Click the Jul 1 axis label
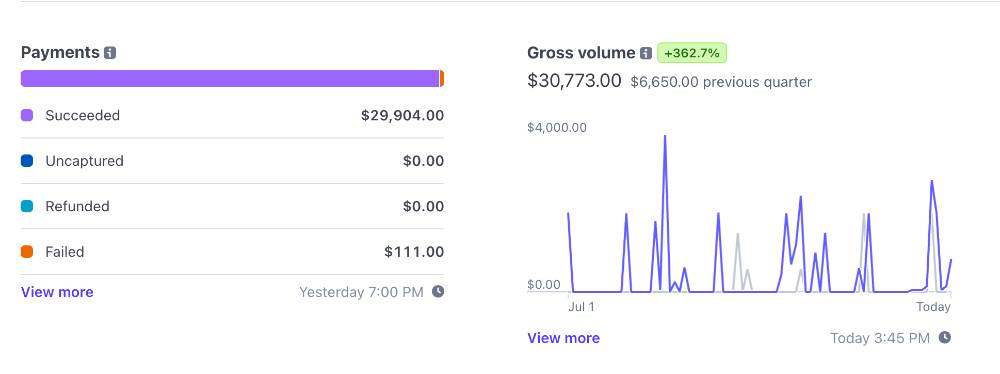Image resolution: width=1000 pixels, height=374 pixels. (x=581, y=307)
